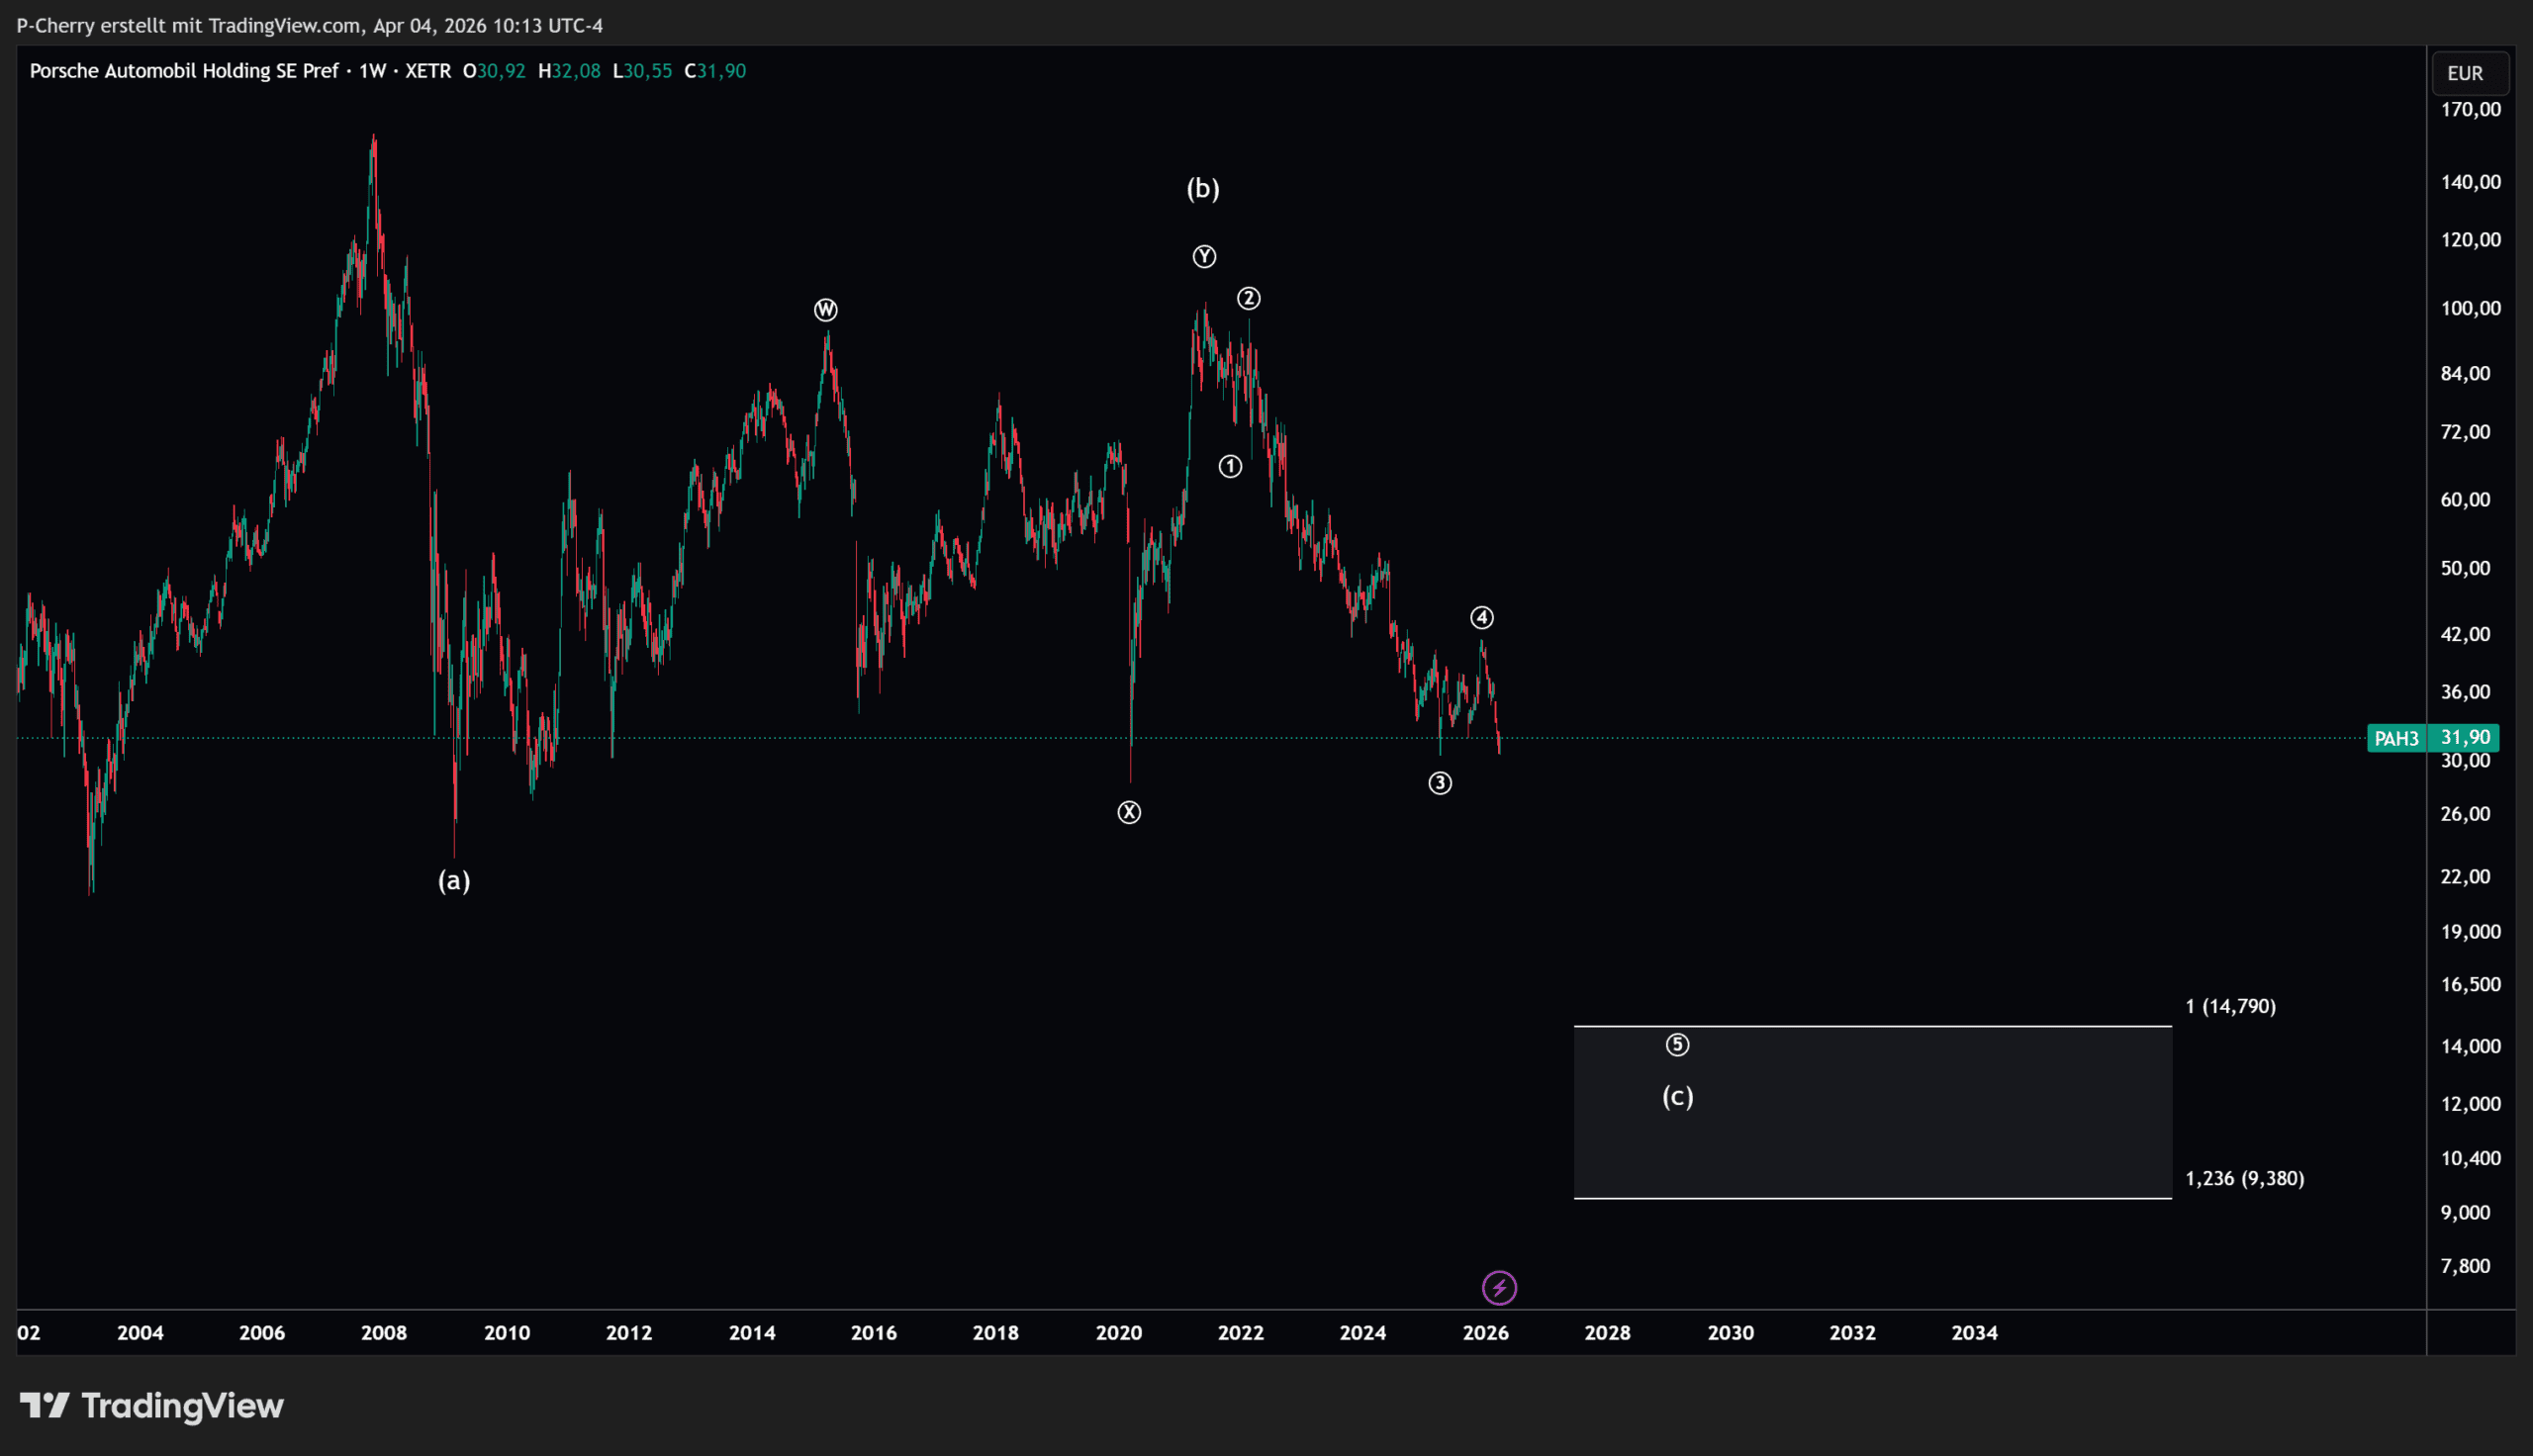Click the 1W interval in chart header
Screen dimensions: 2533x1456
372,71
